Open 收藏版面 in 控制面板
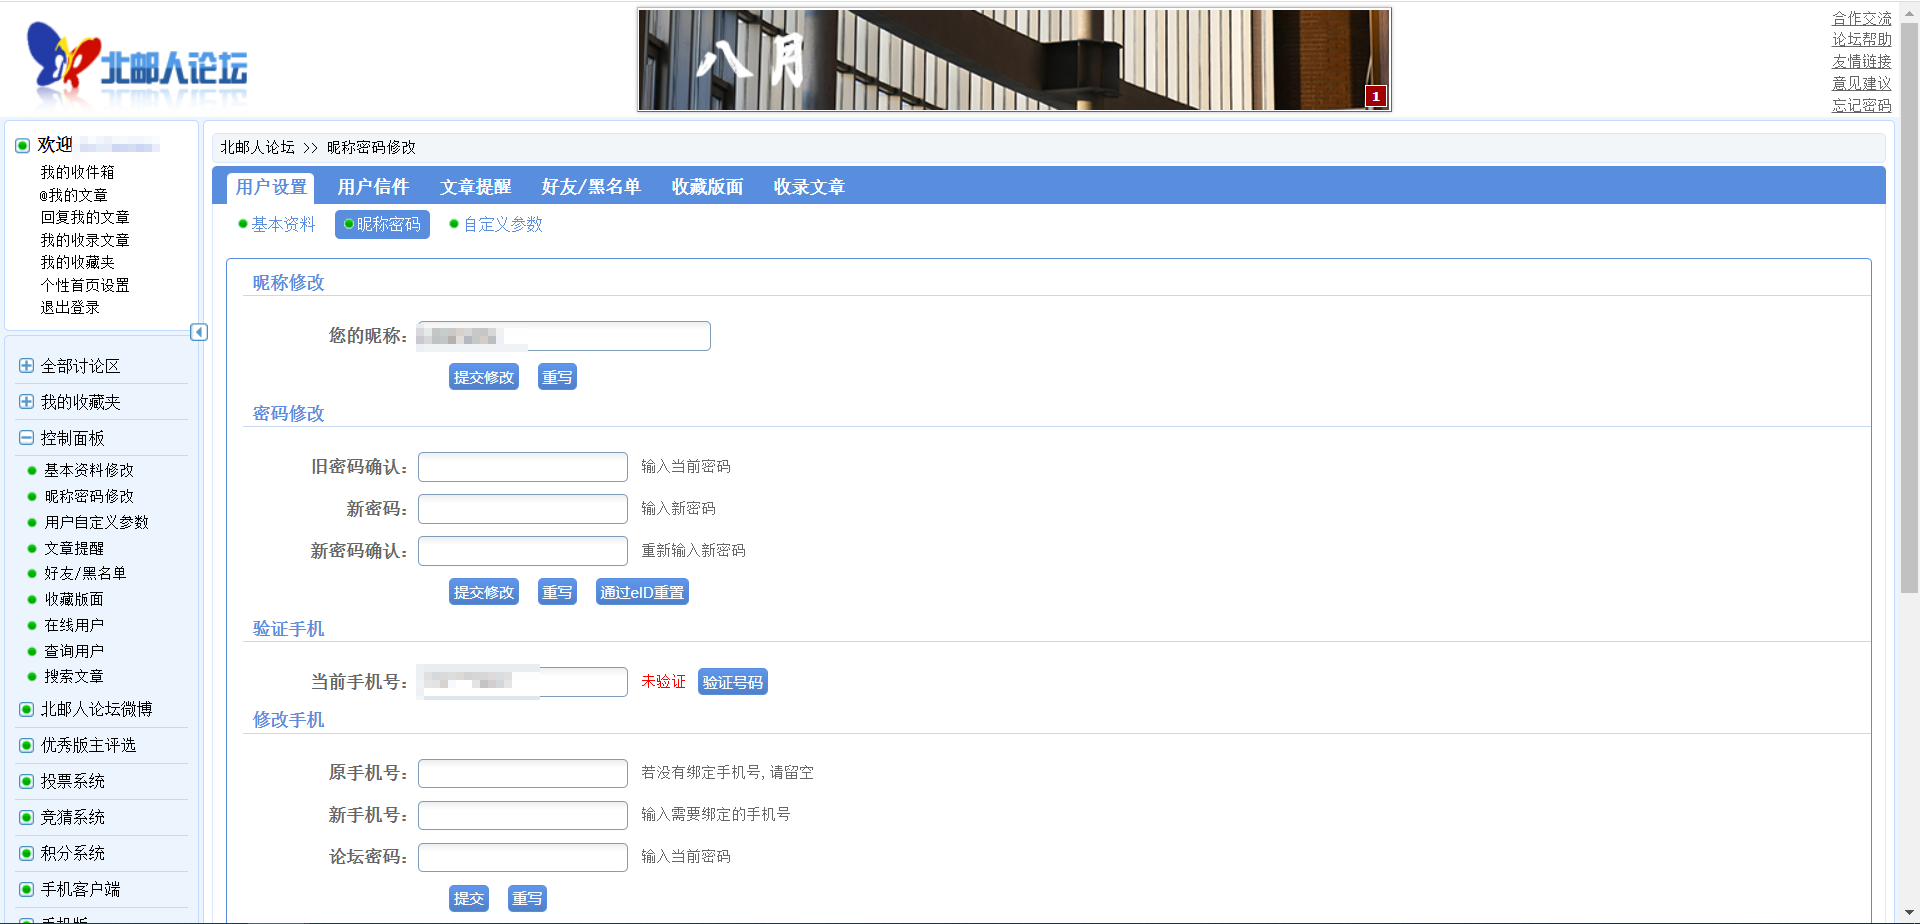 [x=74, y=599]
